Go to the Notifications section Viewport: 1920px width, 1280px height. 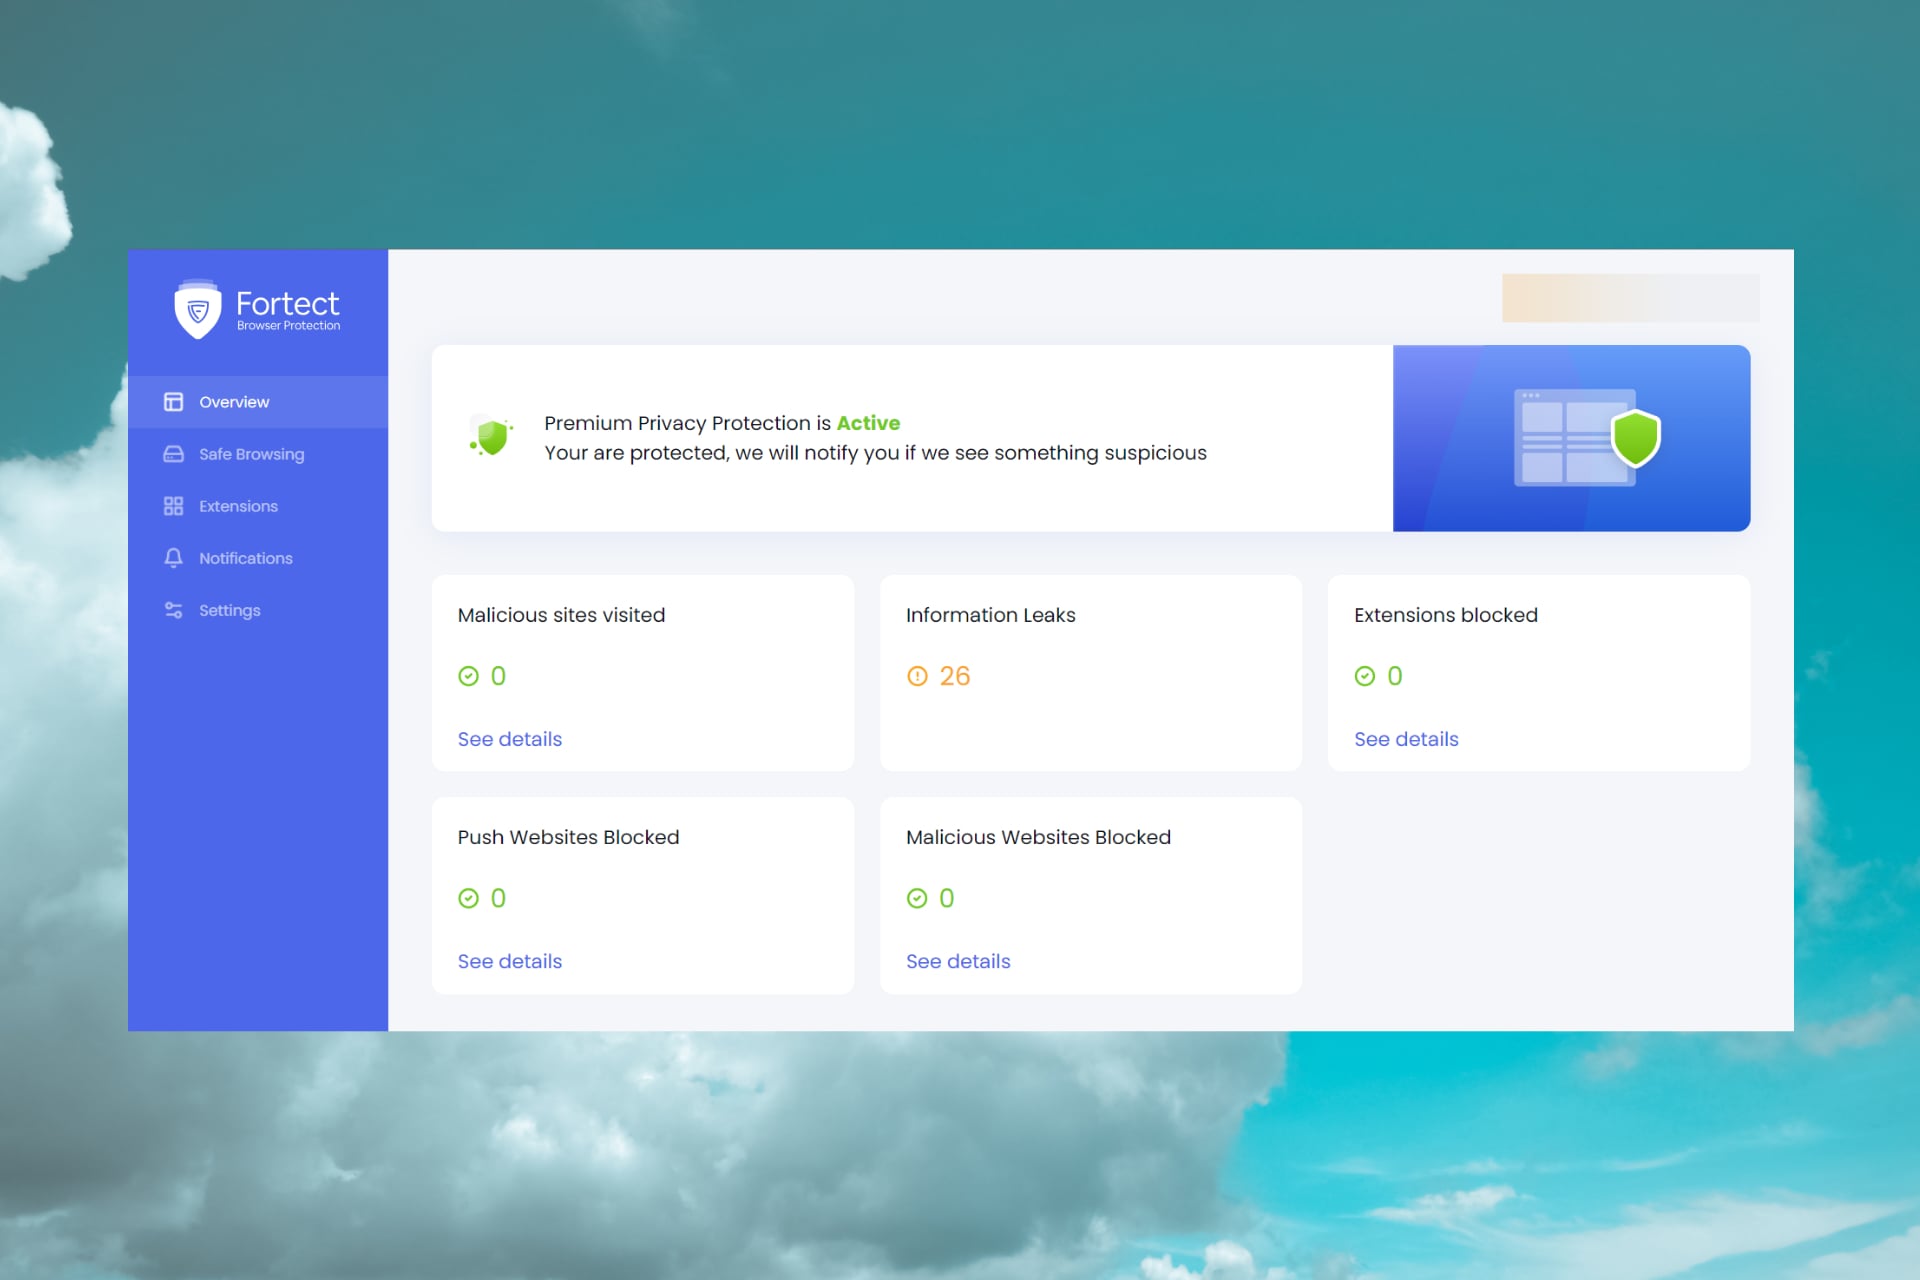(x=245, y=558)
